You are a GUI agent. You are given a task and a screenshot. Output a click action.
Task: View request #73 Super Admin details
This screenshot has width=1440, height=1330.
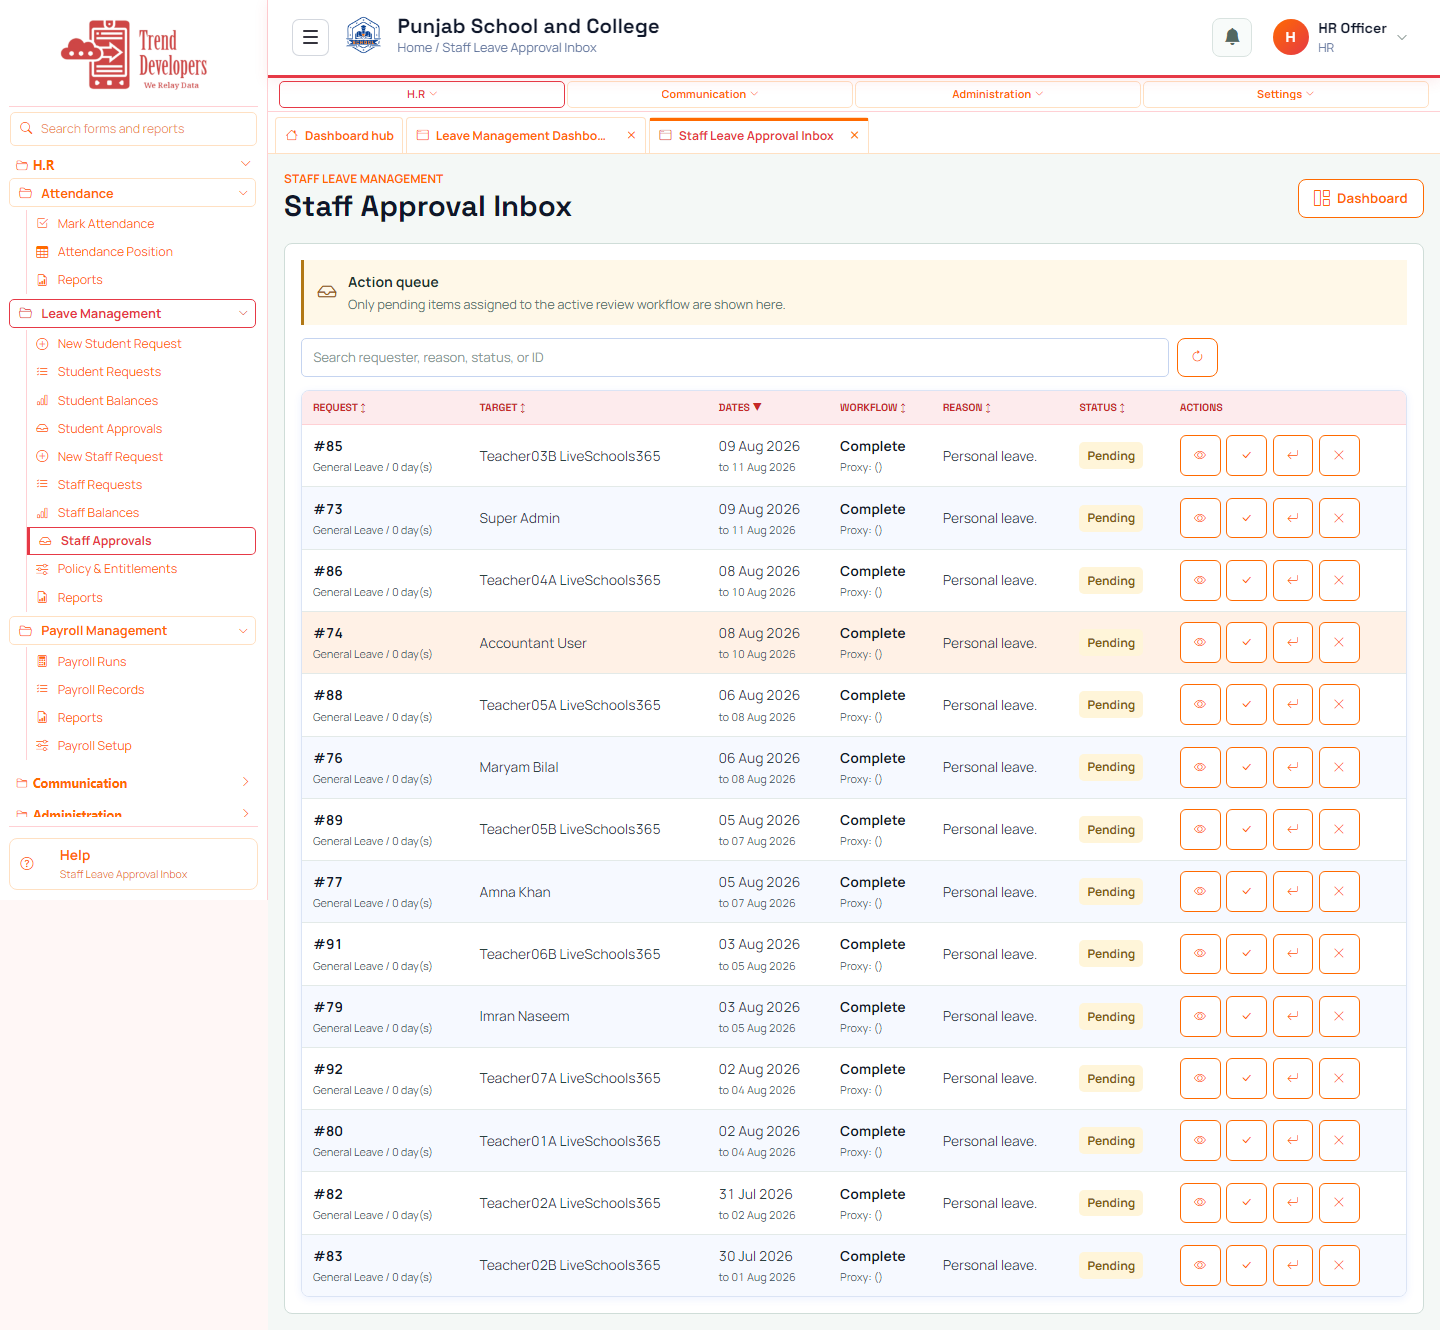click(1200, 518)
